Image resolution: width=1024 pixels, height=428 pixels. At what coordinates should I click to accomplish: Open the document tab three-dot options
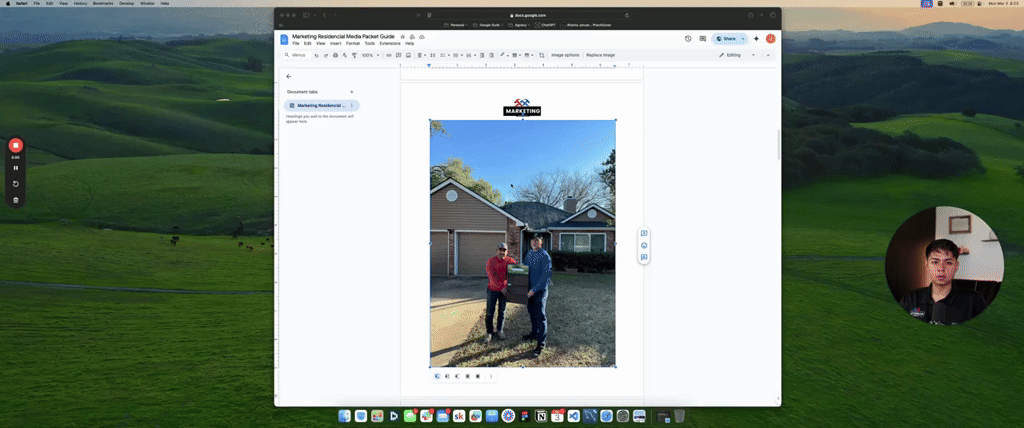tap(352, 105)
